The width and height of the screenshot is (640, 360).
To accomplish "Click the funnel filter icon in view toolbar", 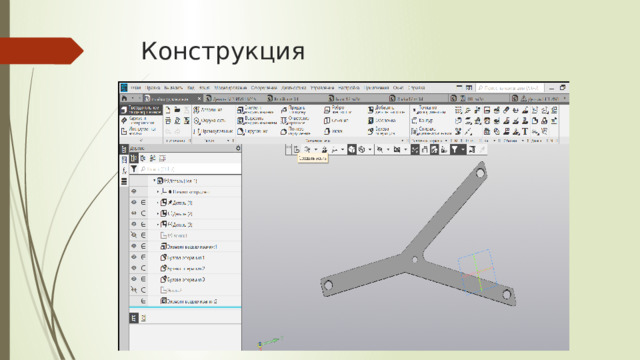I will [x=454, y=150].
